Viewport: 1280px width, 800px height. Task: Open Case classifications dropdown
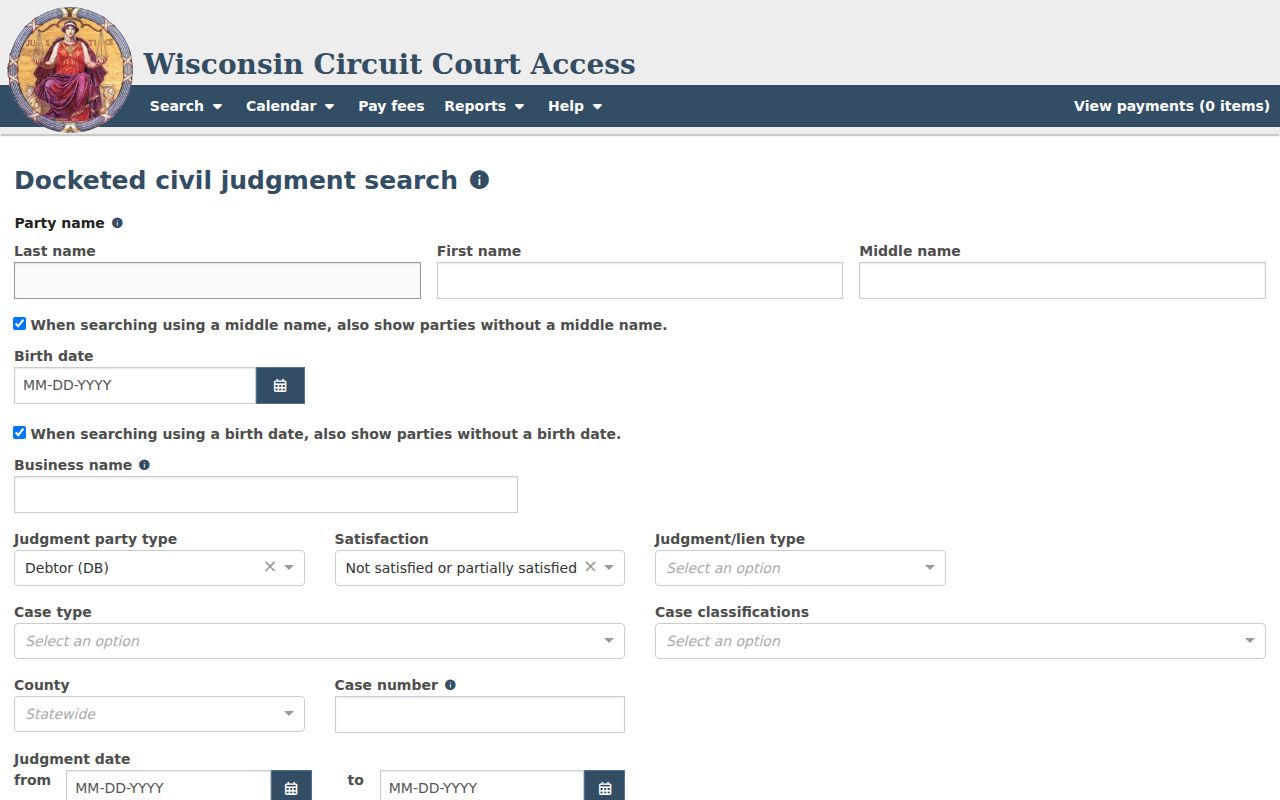pos(960,641)
